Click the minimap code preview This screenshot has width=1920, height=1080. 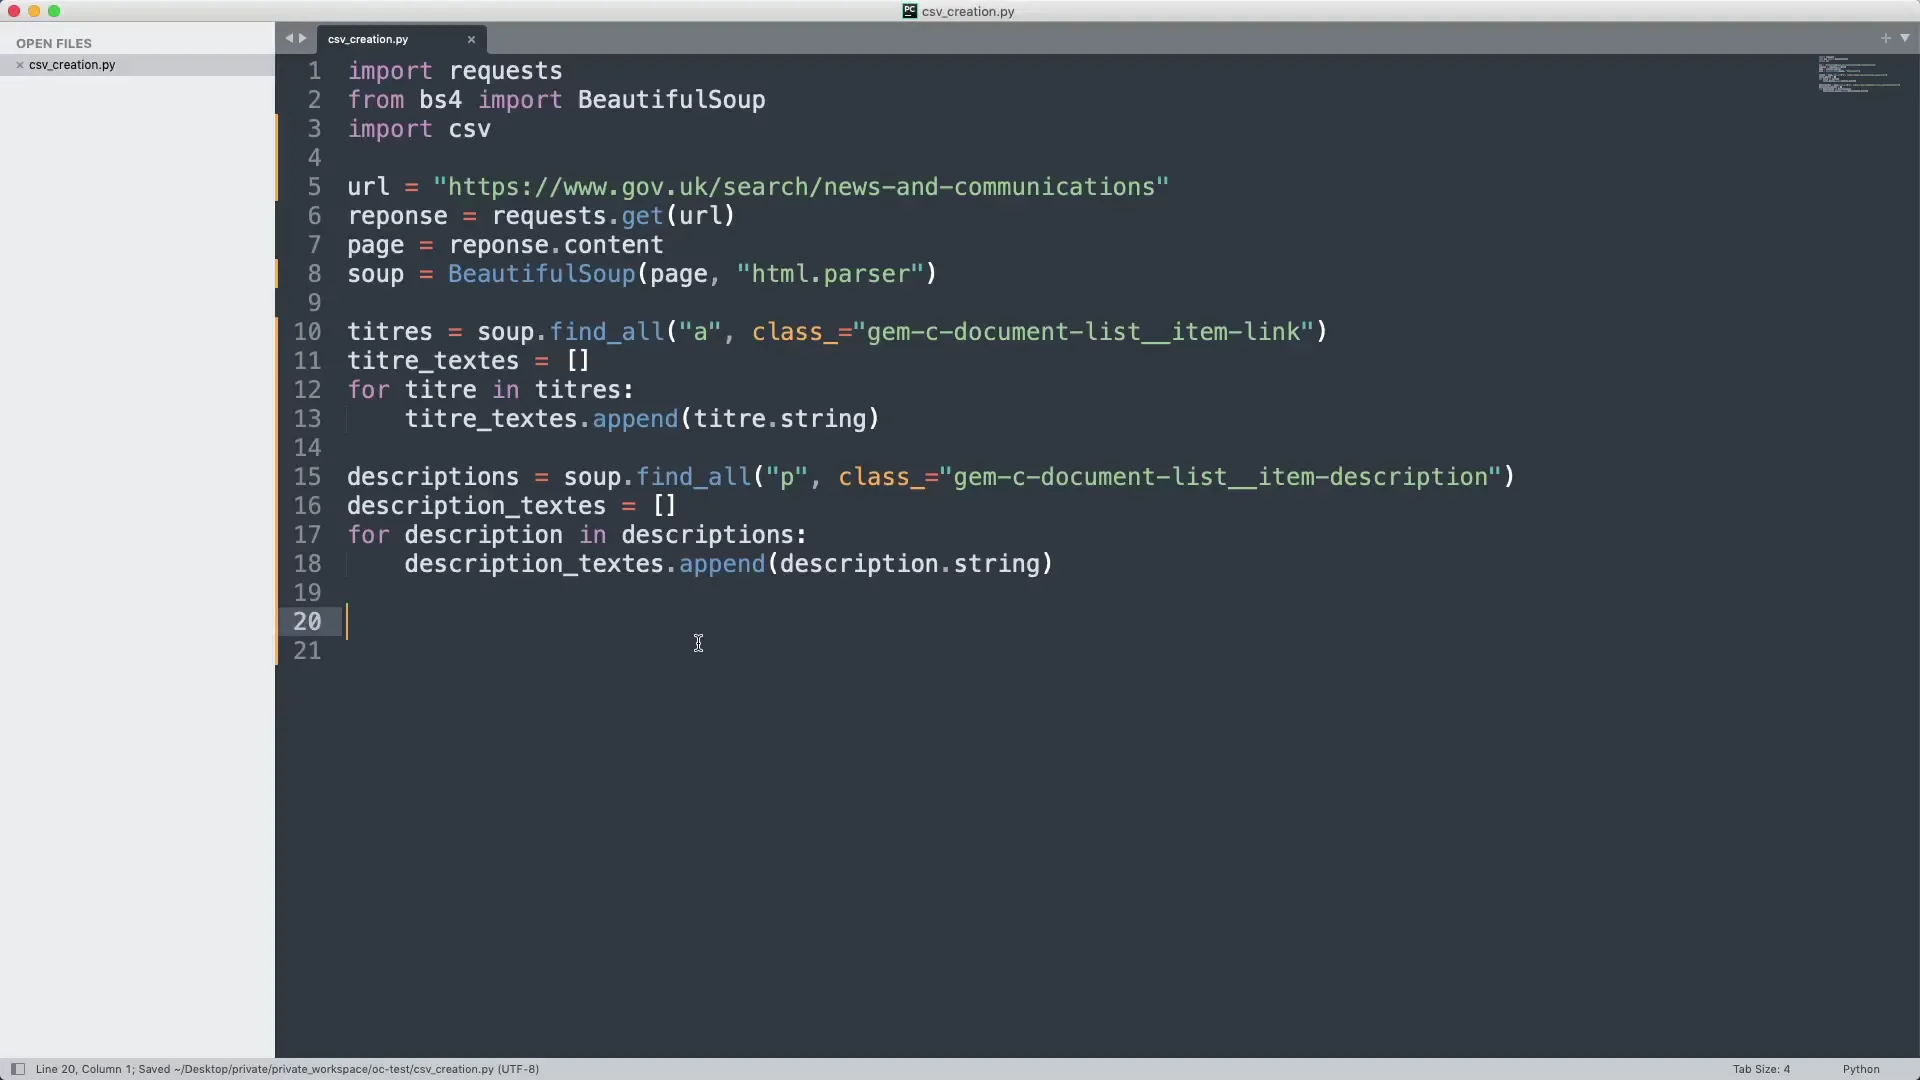(1858, 75)
